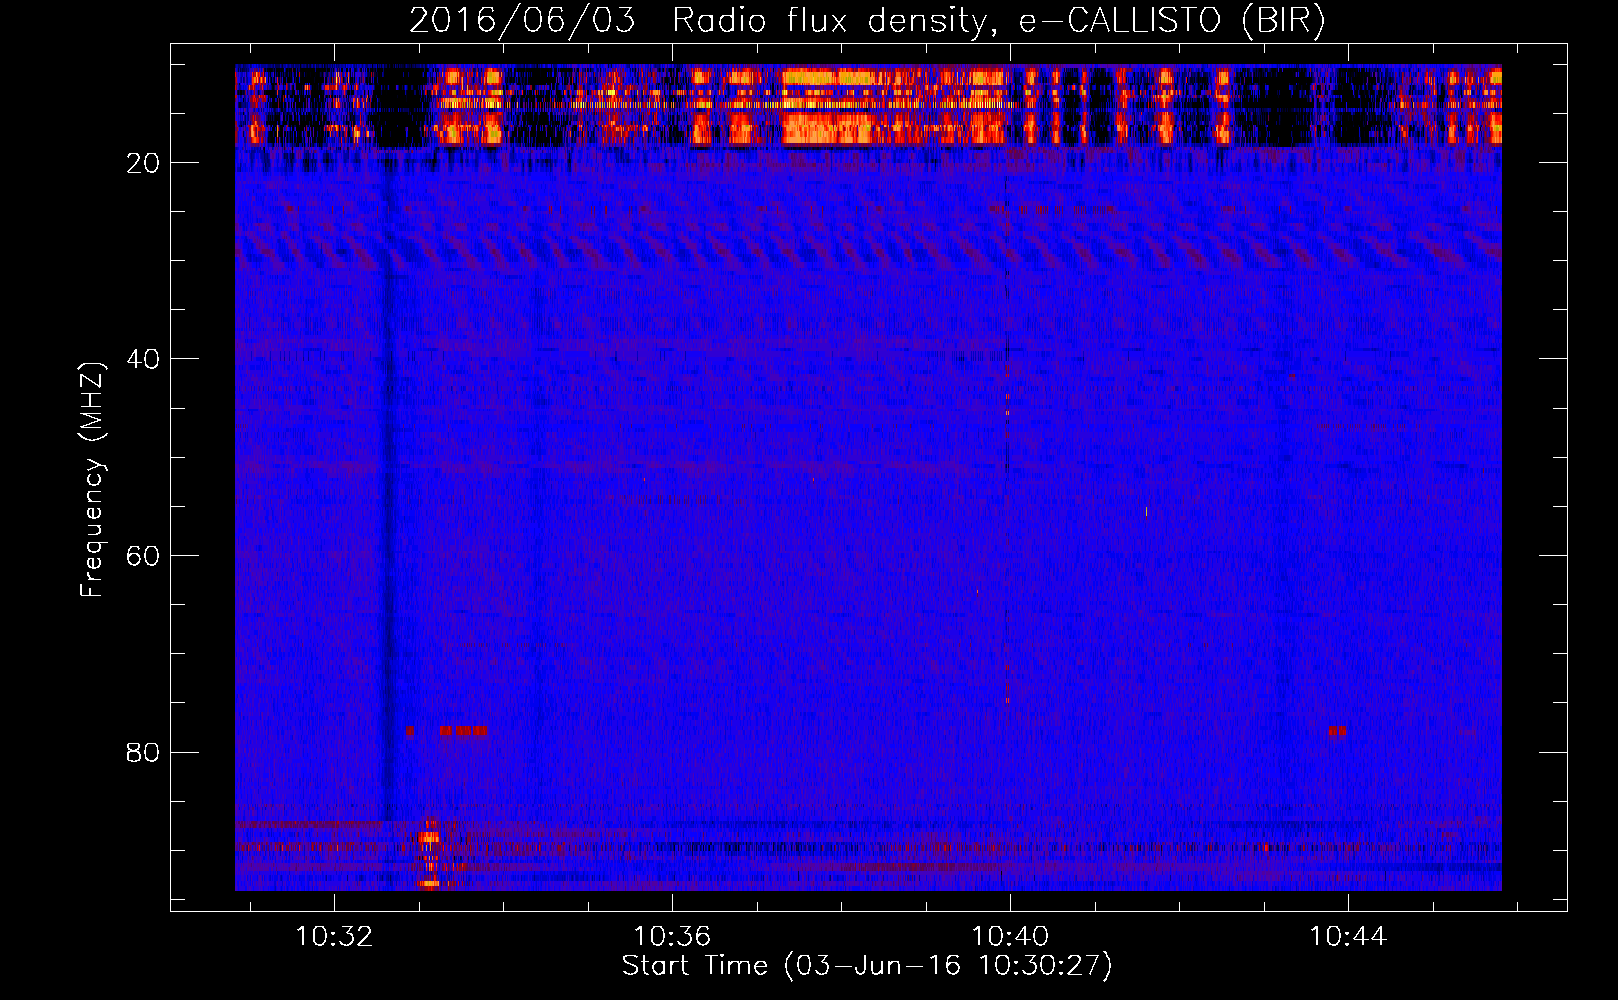Click the "Start Time (03-Jun-16 10:30:27)" axis label
Viewport: 1618px width, 1000px height.
point(867,966)
